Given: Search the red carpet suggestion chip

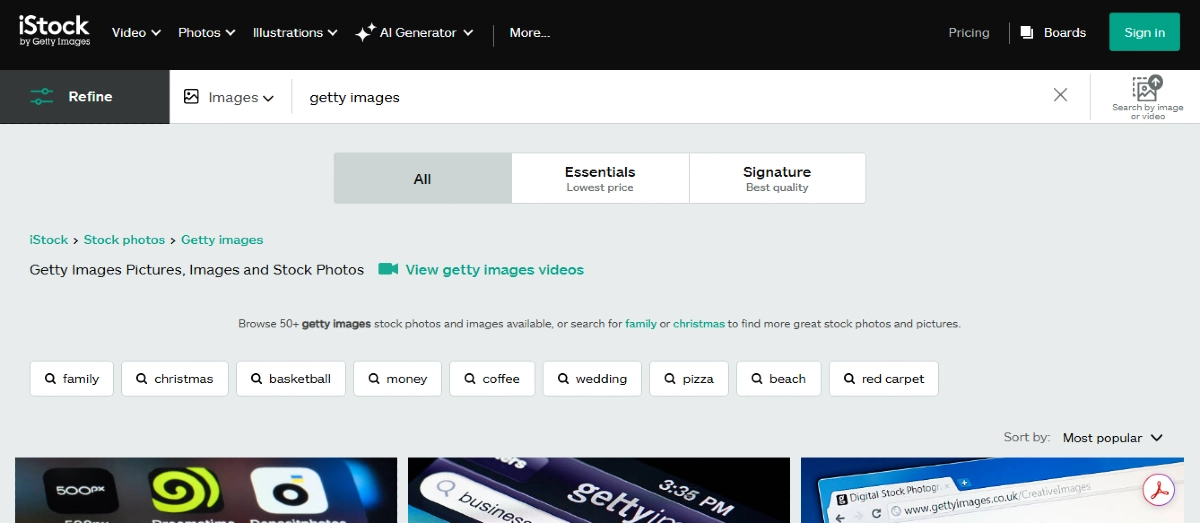Looking at the screenshot, I should [884, 379].
